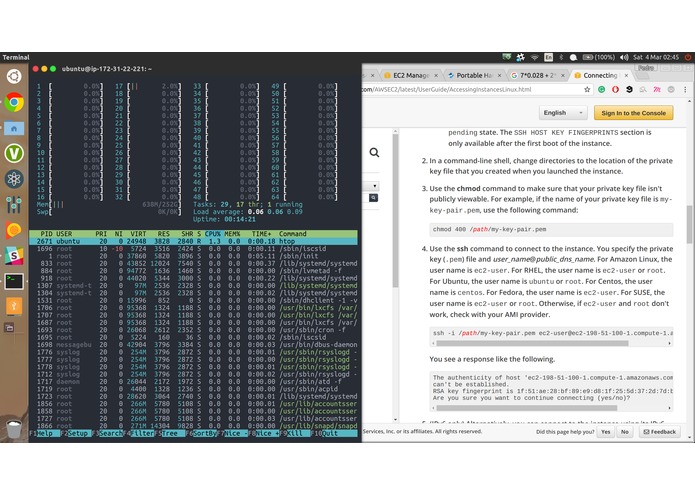Image resolution: width=695 pixels, height=494 pixels.
Task: Open the Ubuntu Dash from the launcher
Action: click(x=14, y=76)
